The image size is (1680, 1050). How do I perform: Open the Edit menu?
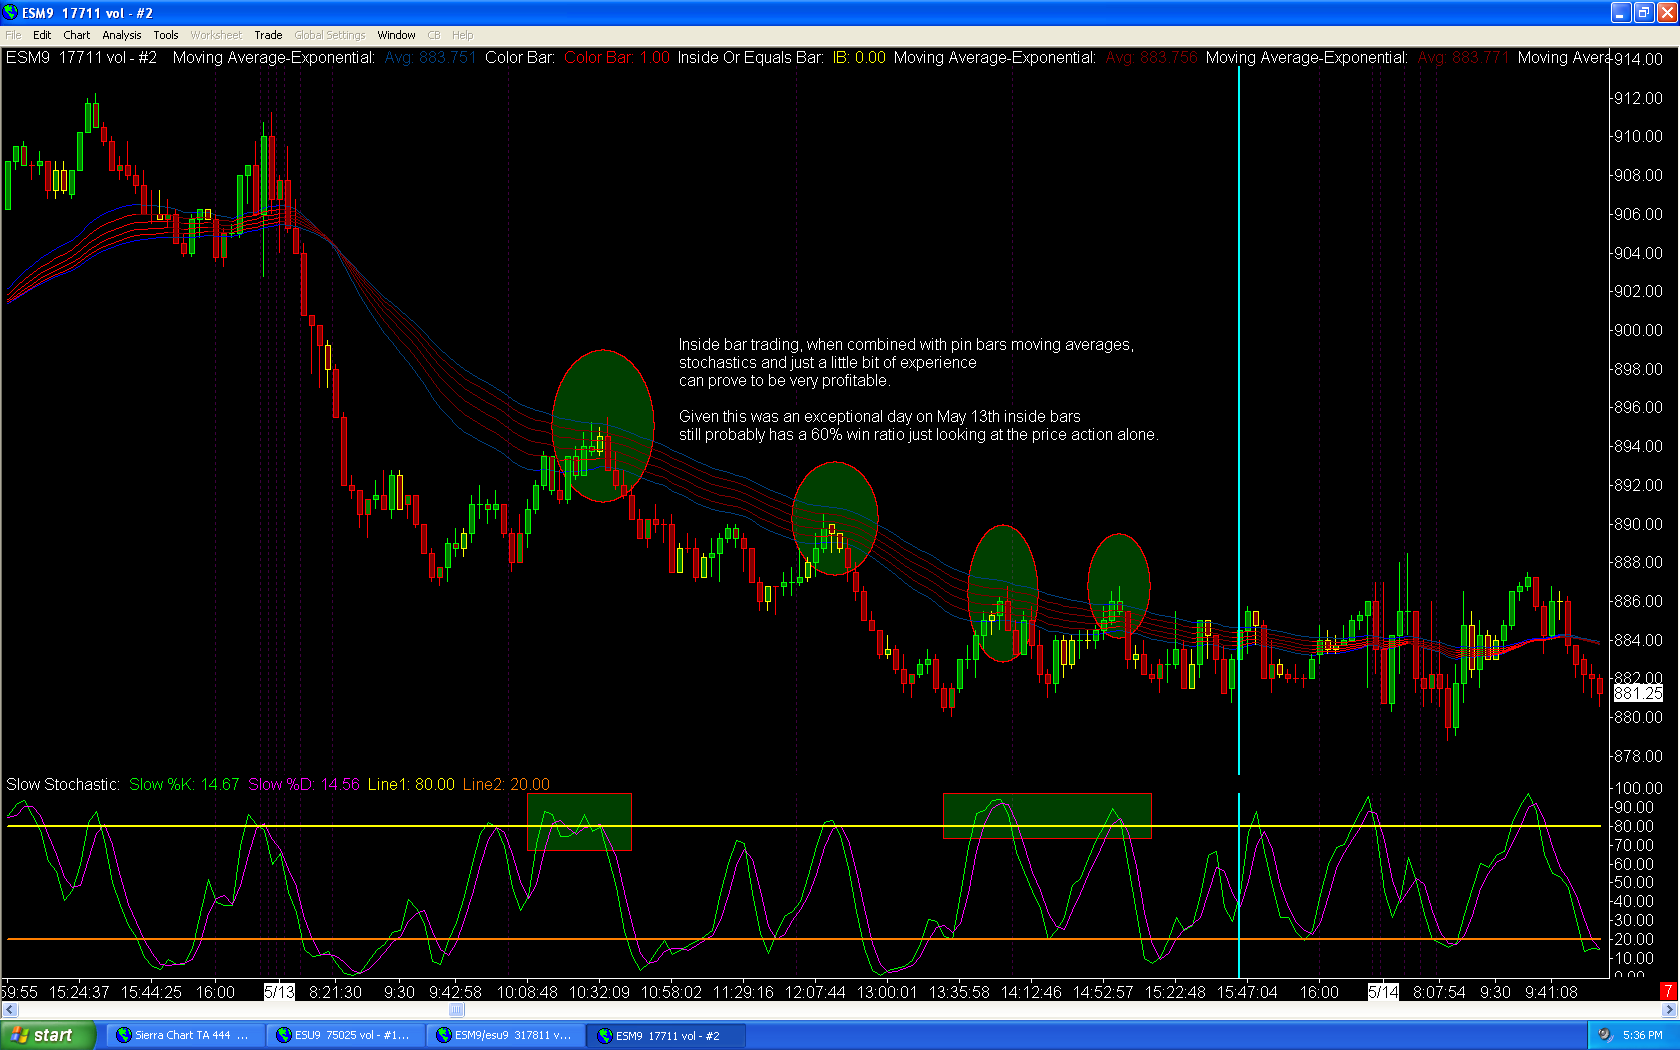pyautogui.click(x=42, y=35)
